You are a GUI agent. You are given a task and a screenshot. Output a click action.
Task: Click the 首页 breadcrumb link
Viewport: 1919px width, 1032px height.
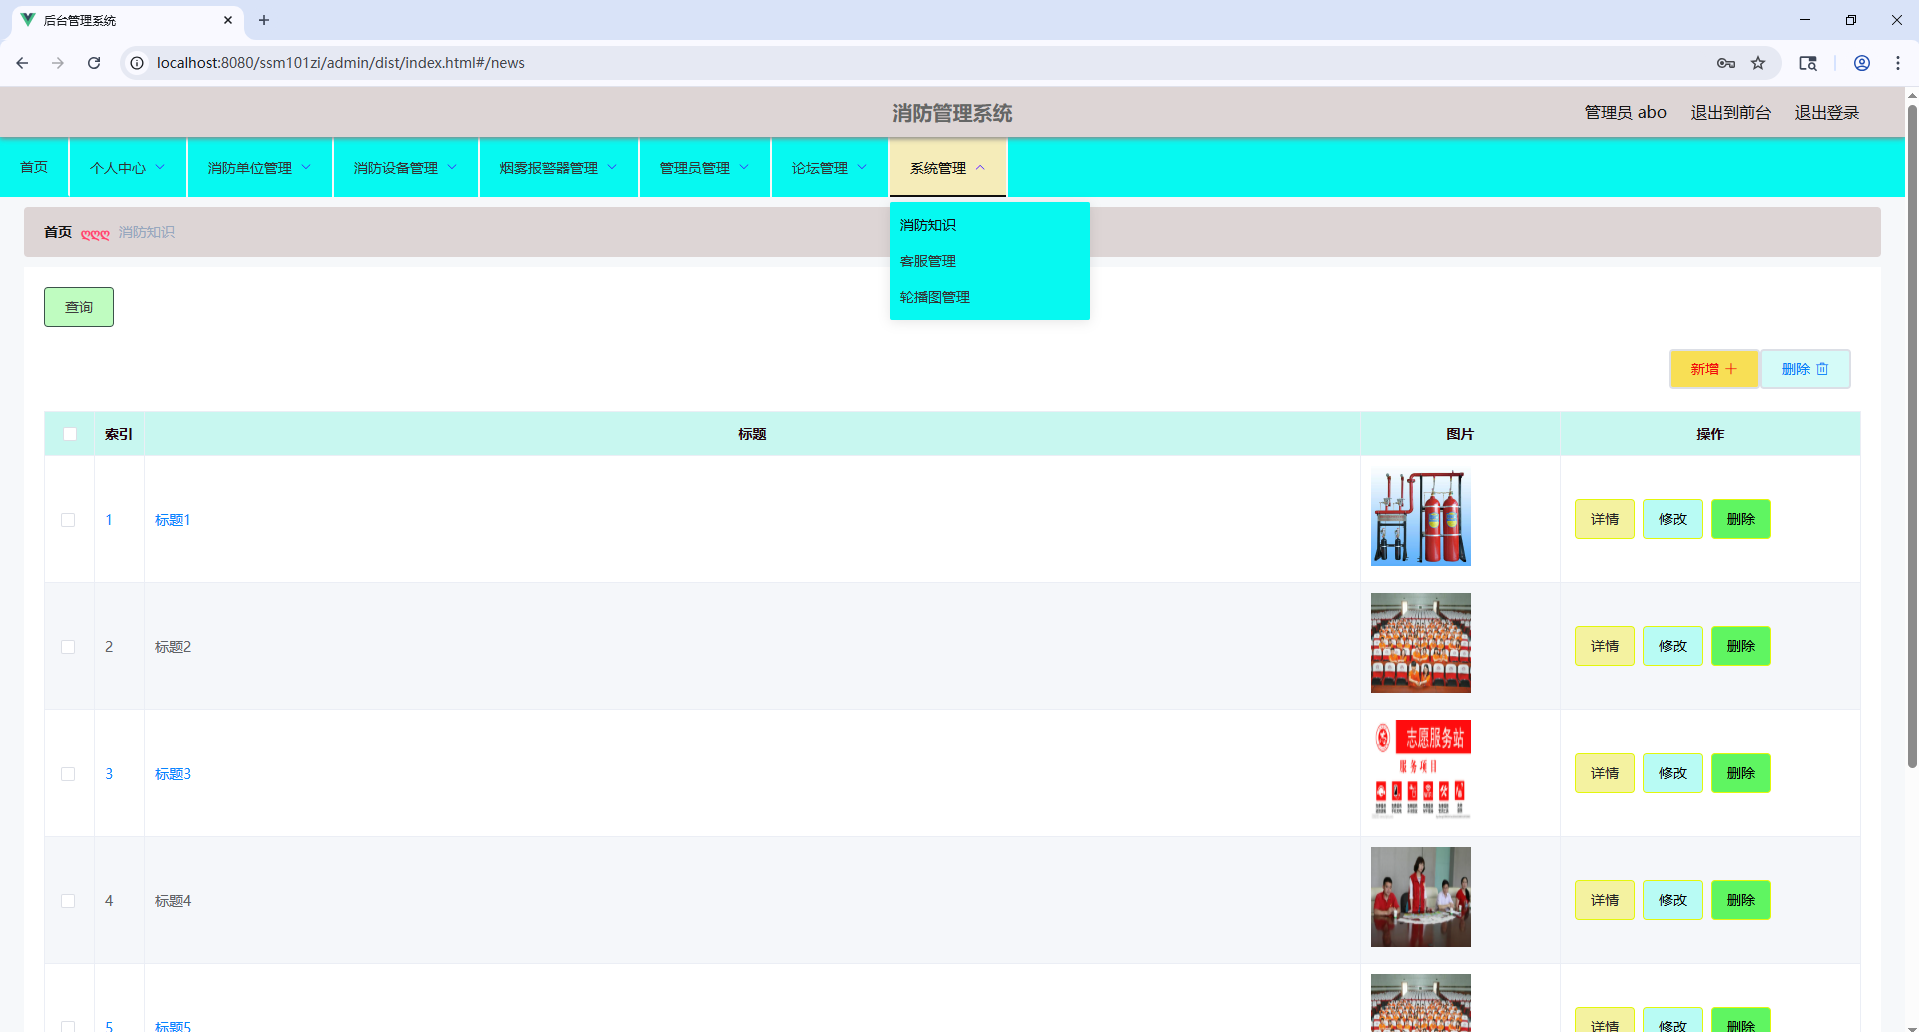tap(58, 232)
